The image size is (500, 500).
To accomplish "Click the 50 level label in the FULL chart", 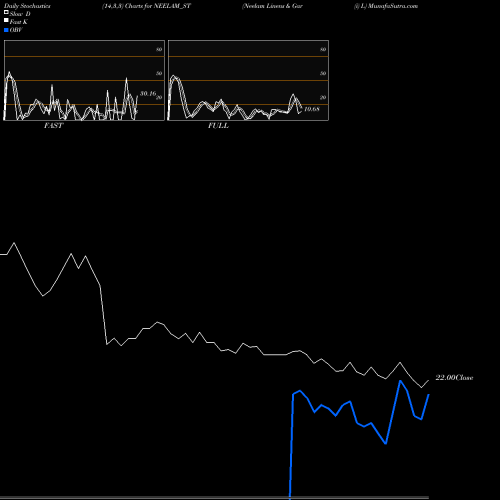I will point(323,73).
